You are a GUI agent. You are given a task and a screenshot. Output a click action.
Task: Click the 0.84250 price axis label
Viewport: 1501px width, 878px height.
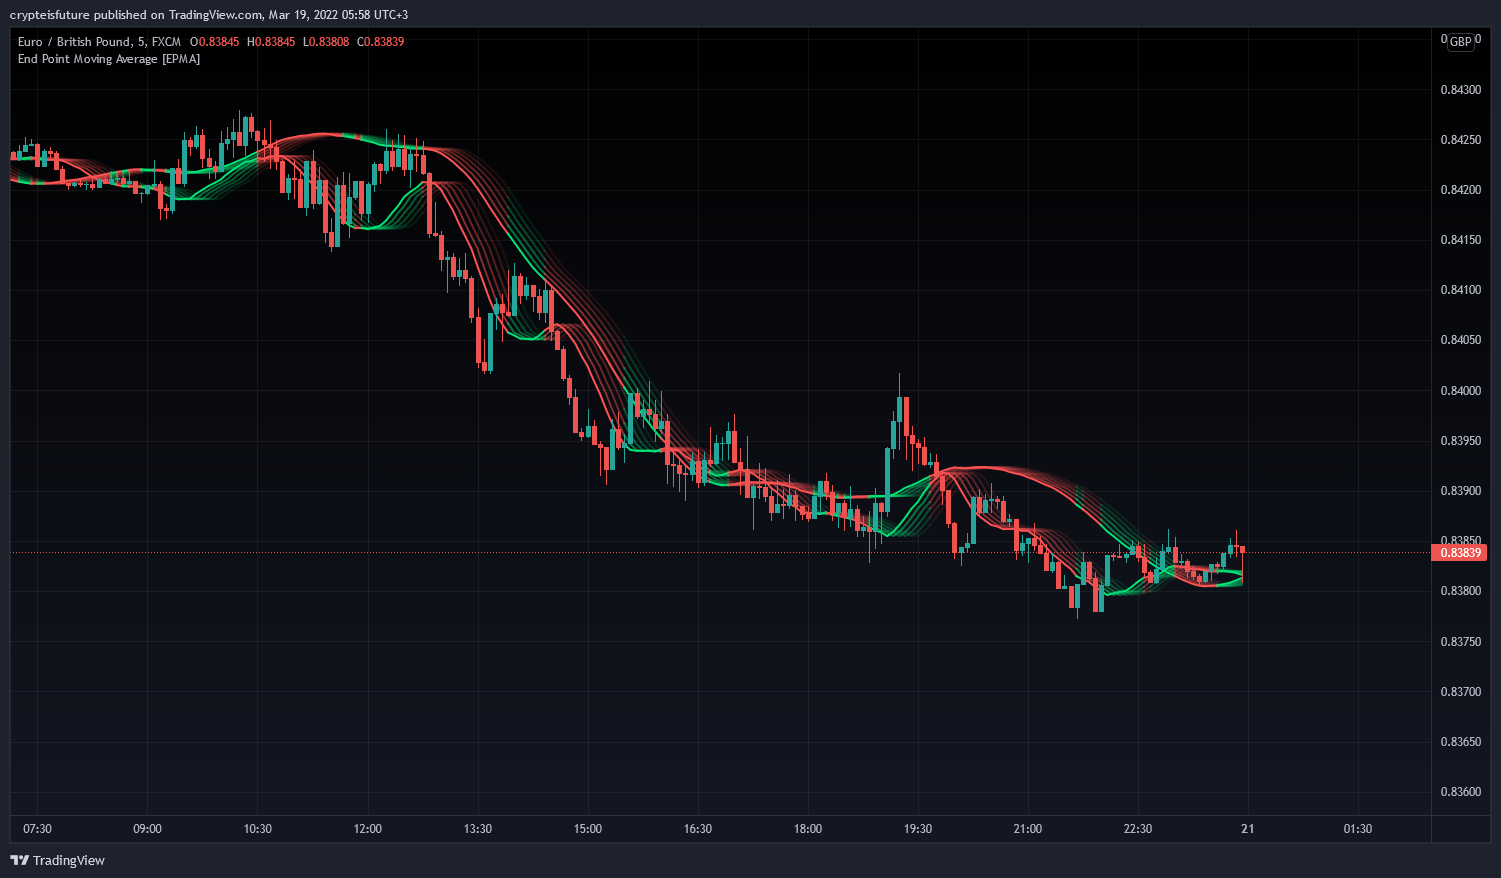pos(1460,140)
